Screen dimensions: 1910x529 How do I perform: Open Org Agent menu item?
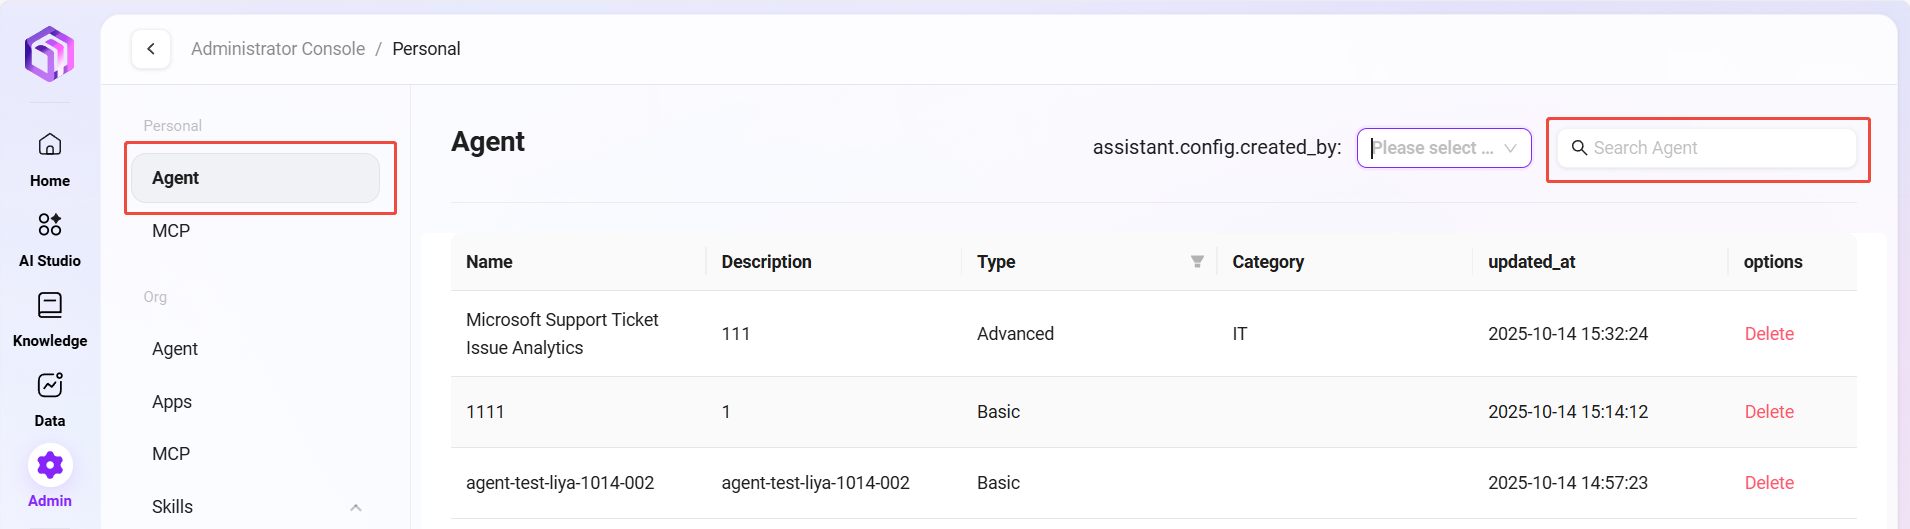click(175, 349)
